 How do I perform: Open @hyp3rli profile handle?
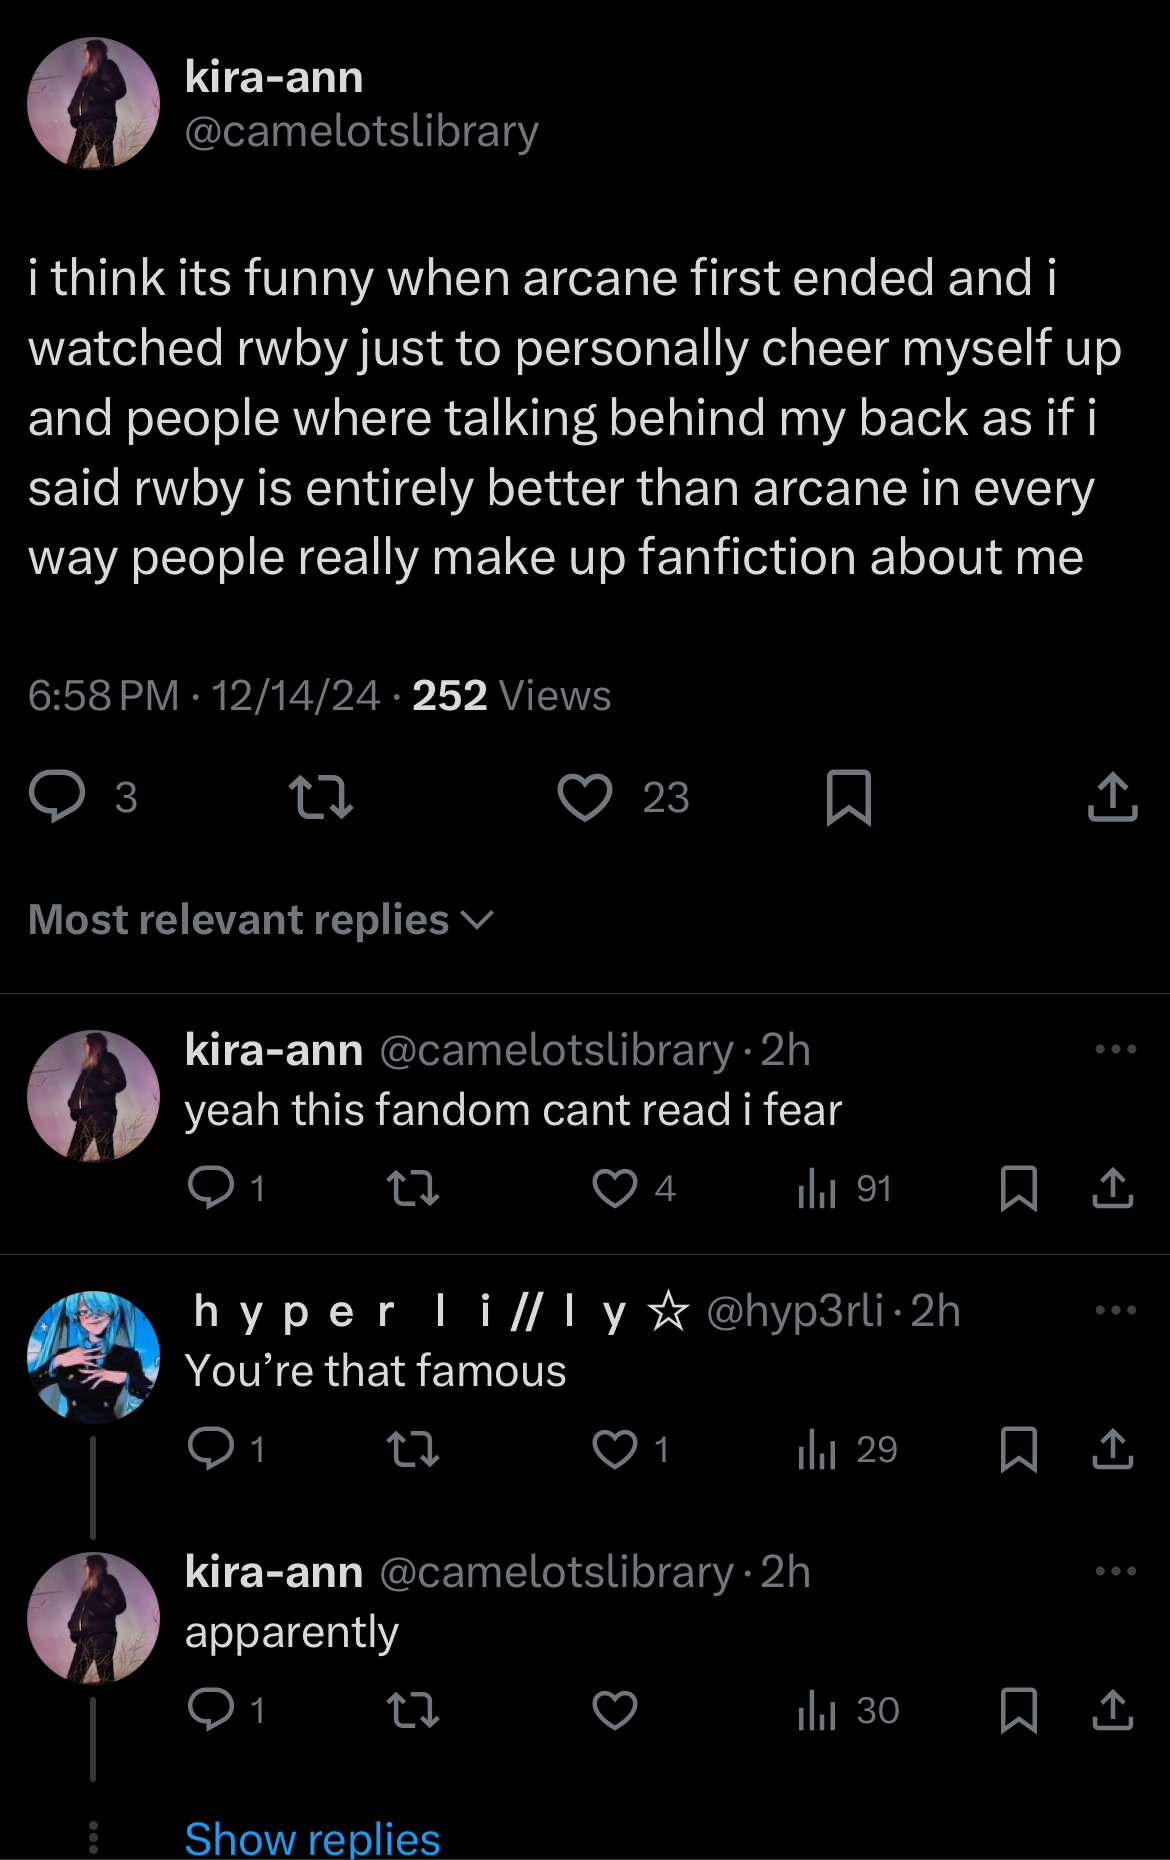pos(795,1310)
